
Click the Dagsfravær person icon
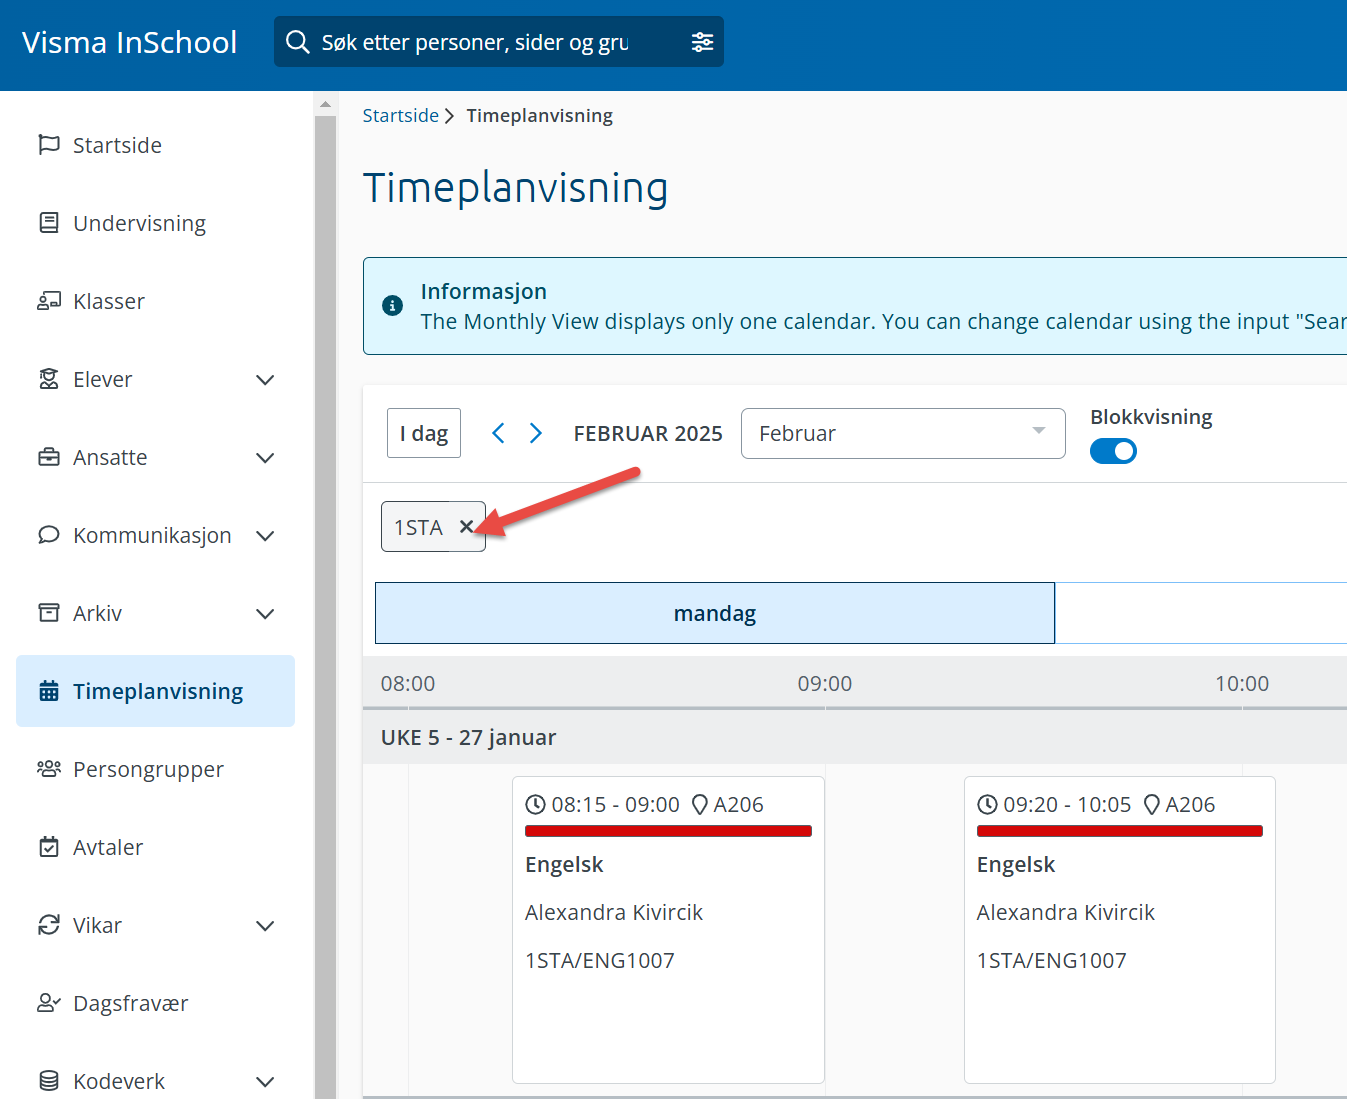tap(48, 1003)
